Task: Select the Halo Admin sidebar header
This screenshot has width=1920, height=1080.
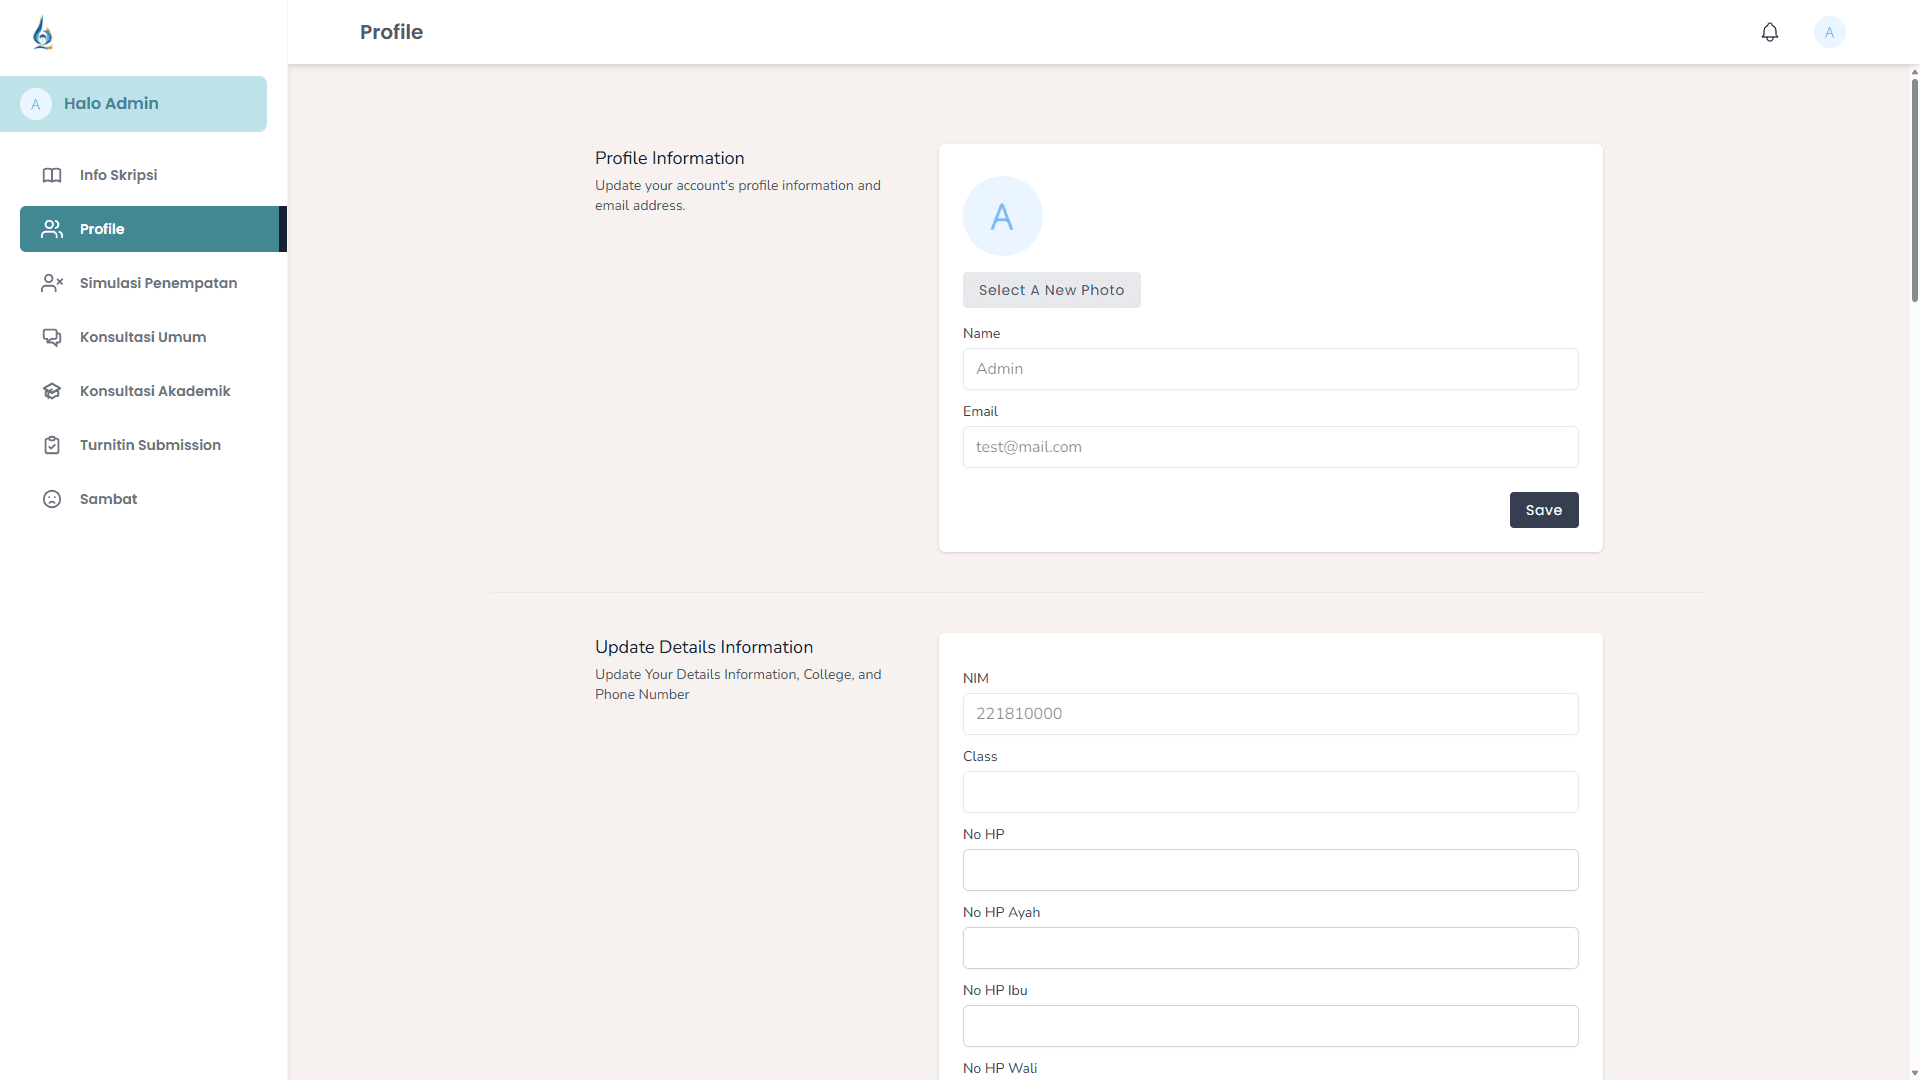Action: tap(133, 104)
